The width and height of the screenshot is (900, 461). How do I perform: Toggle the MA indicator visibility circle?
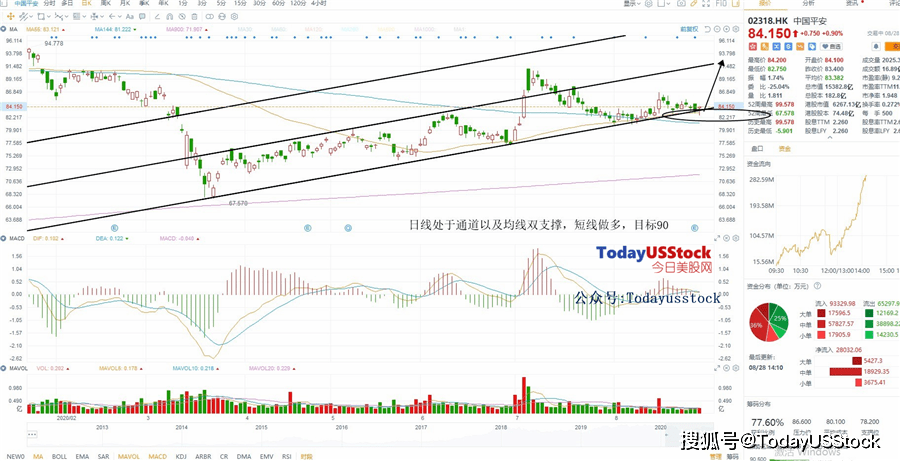pos(3,29)
